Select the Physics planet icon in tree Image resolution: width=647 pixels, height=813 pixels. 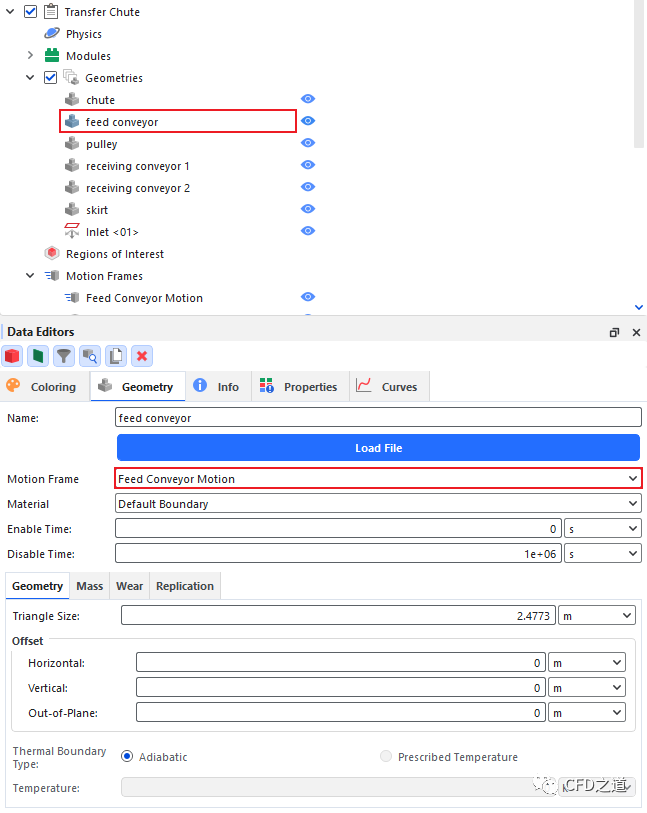point(52,34)
